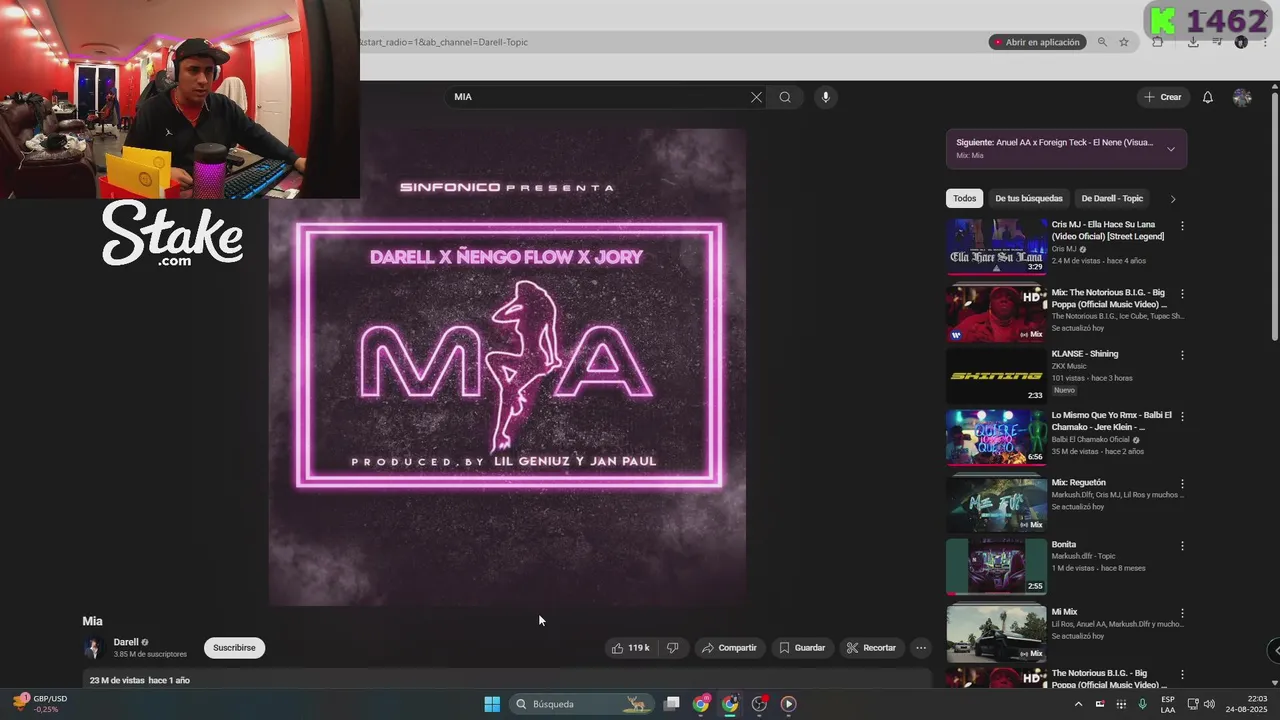Open Cris MJ - Ella Hace Su Lana thumbnail
The width and height of the screenshot is (1280, 720).
click(x=996, y=246)
